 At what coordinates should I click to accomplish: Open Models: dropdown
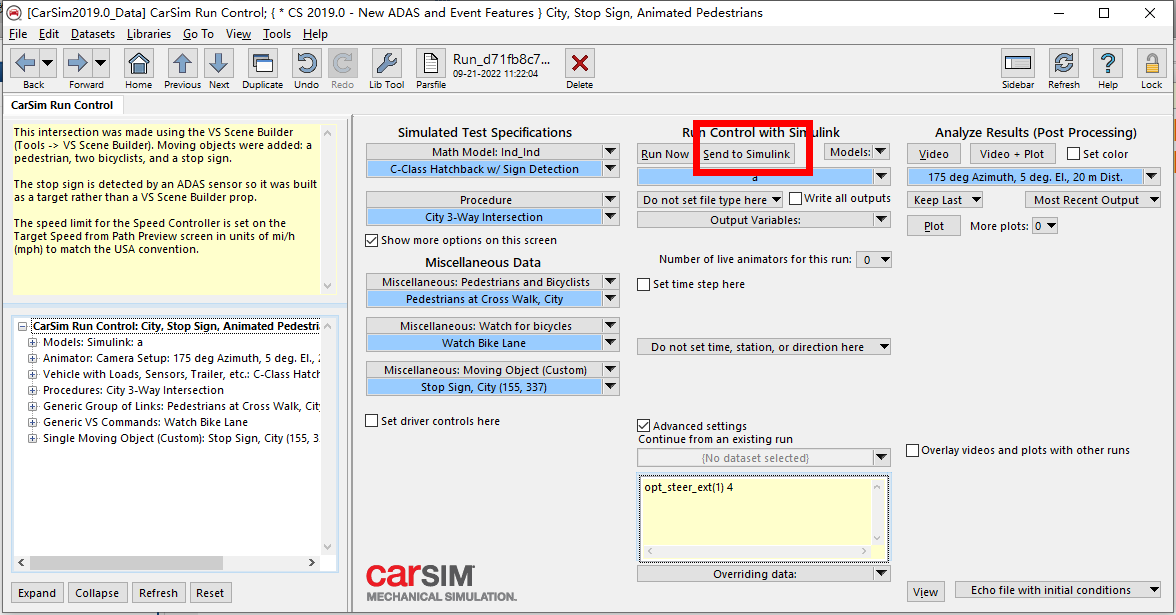coord(856,152)
